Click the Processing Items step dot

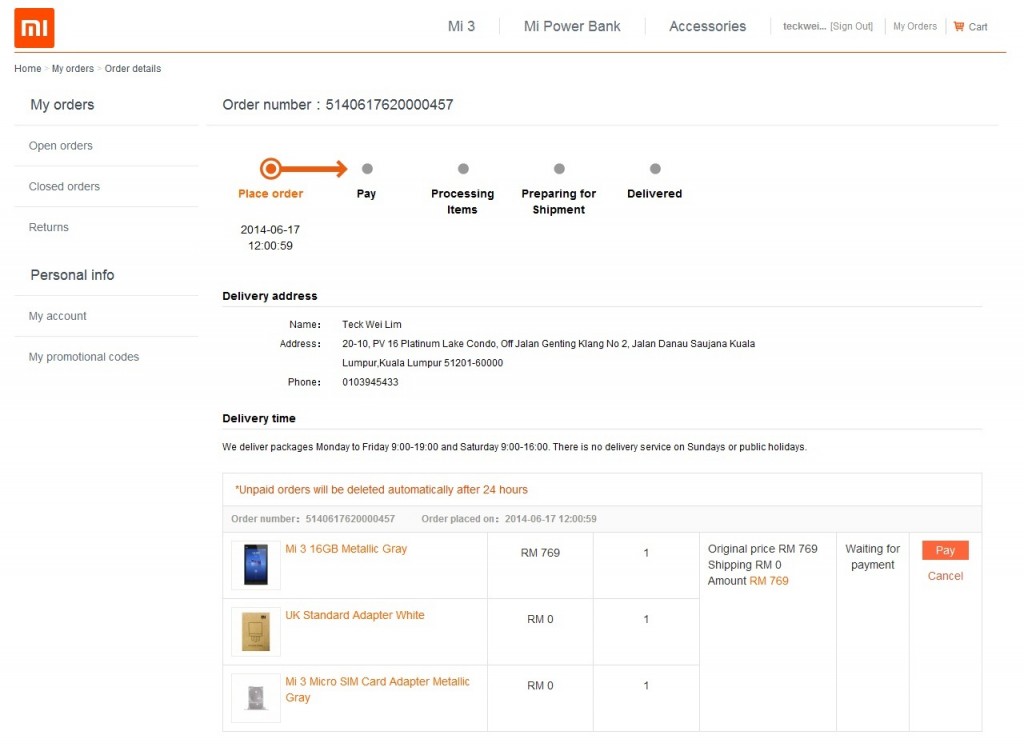[463, 169]
